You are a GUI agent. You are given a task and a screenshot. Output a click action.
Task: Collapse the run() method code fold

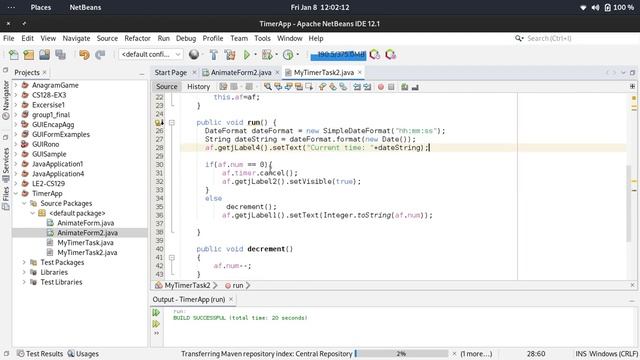tap(172, 122)
